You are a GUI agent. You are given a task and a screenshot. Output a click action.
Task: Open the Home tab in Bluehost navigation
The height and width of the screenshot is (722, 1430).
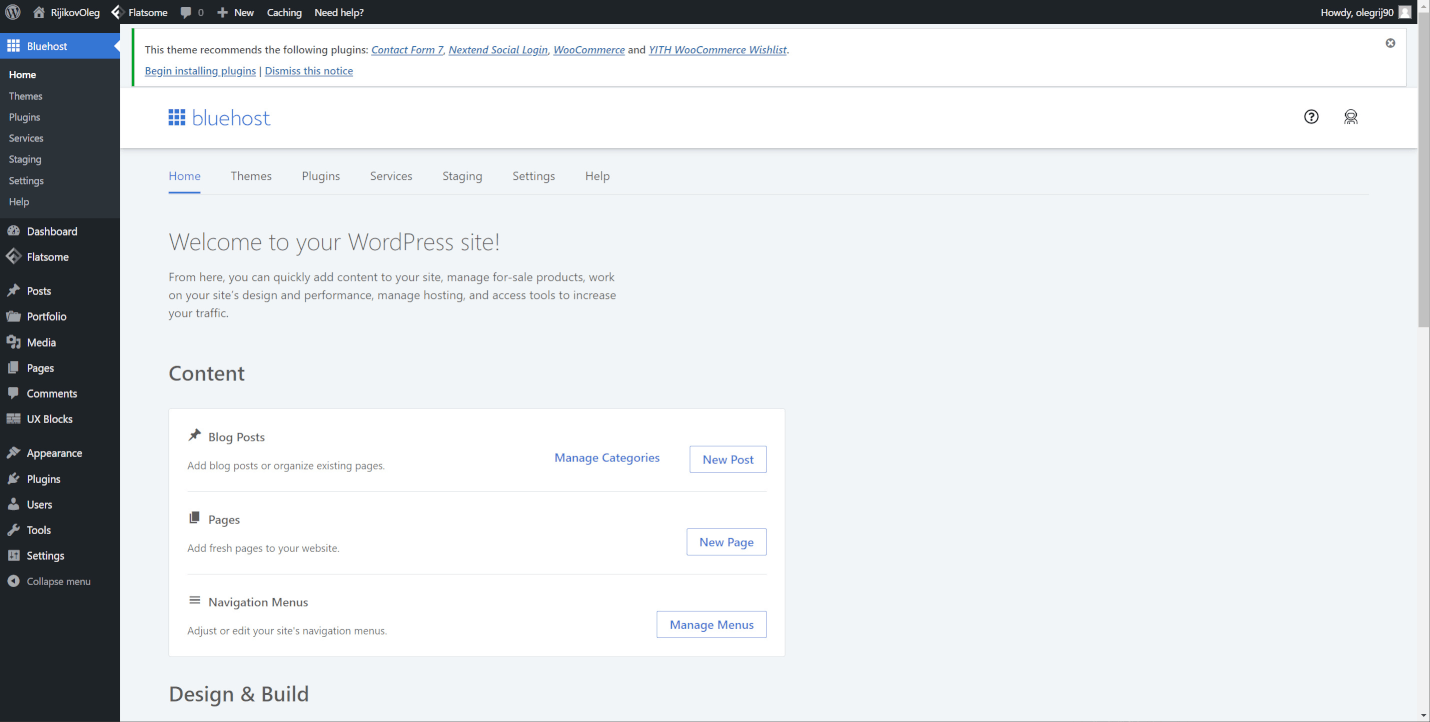[185, 176]
